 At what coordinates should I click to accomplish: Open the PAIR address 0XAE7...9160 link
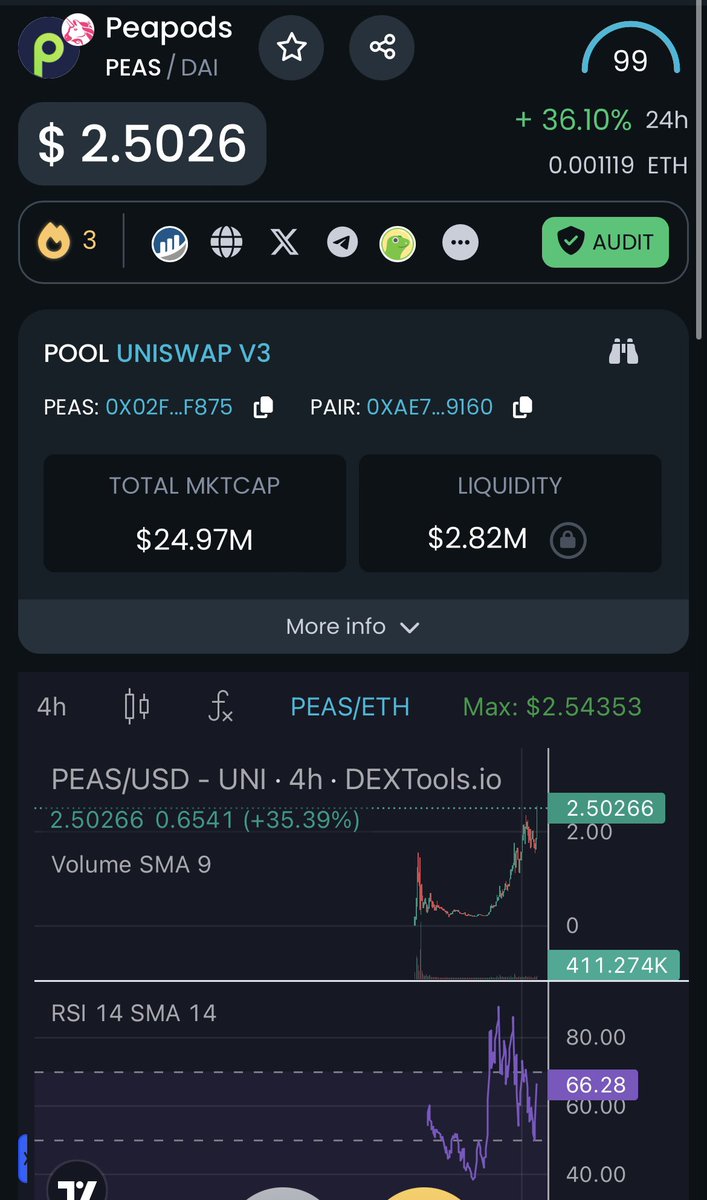pos(430,407)
